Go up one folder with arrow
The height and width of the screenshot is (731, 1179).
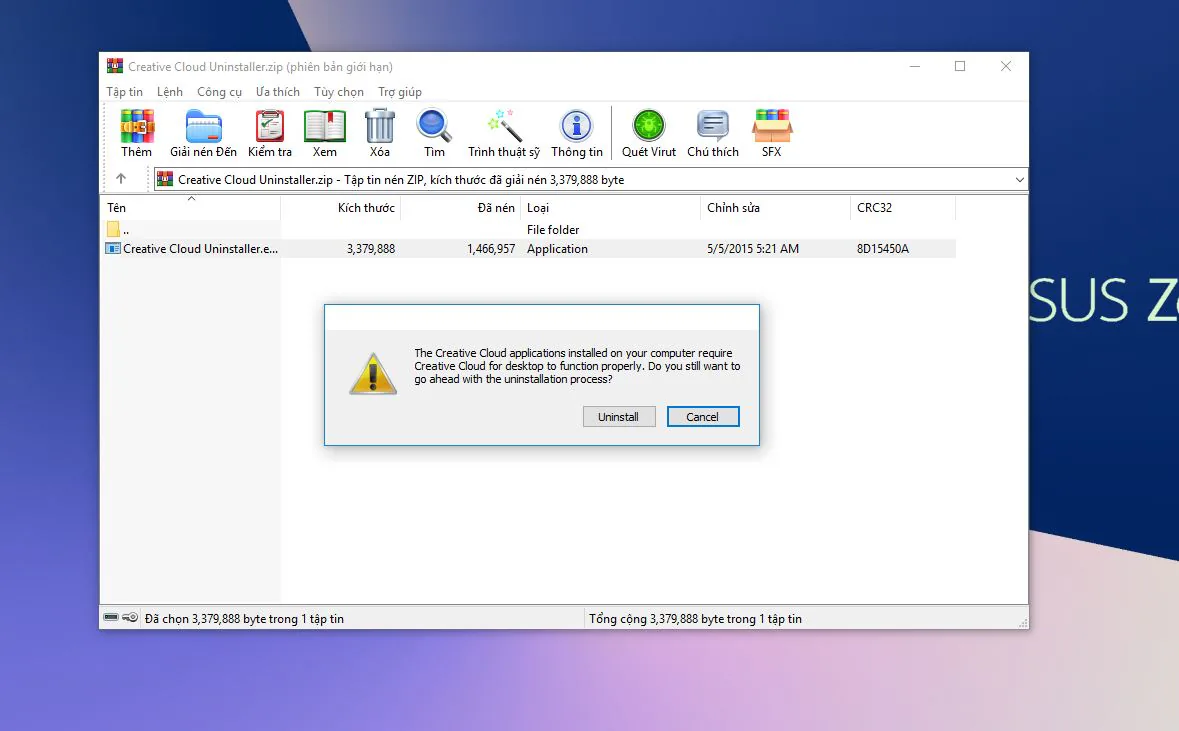pos(121,179)
